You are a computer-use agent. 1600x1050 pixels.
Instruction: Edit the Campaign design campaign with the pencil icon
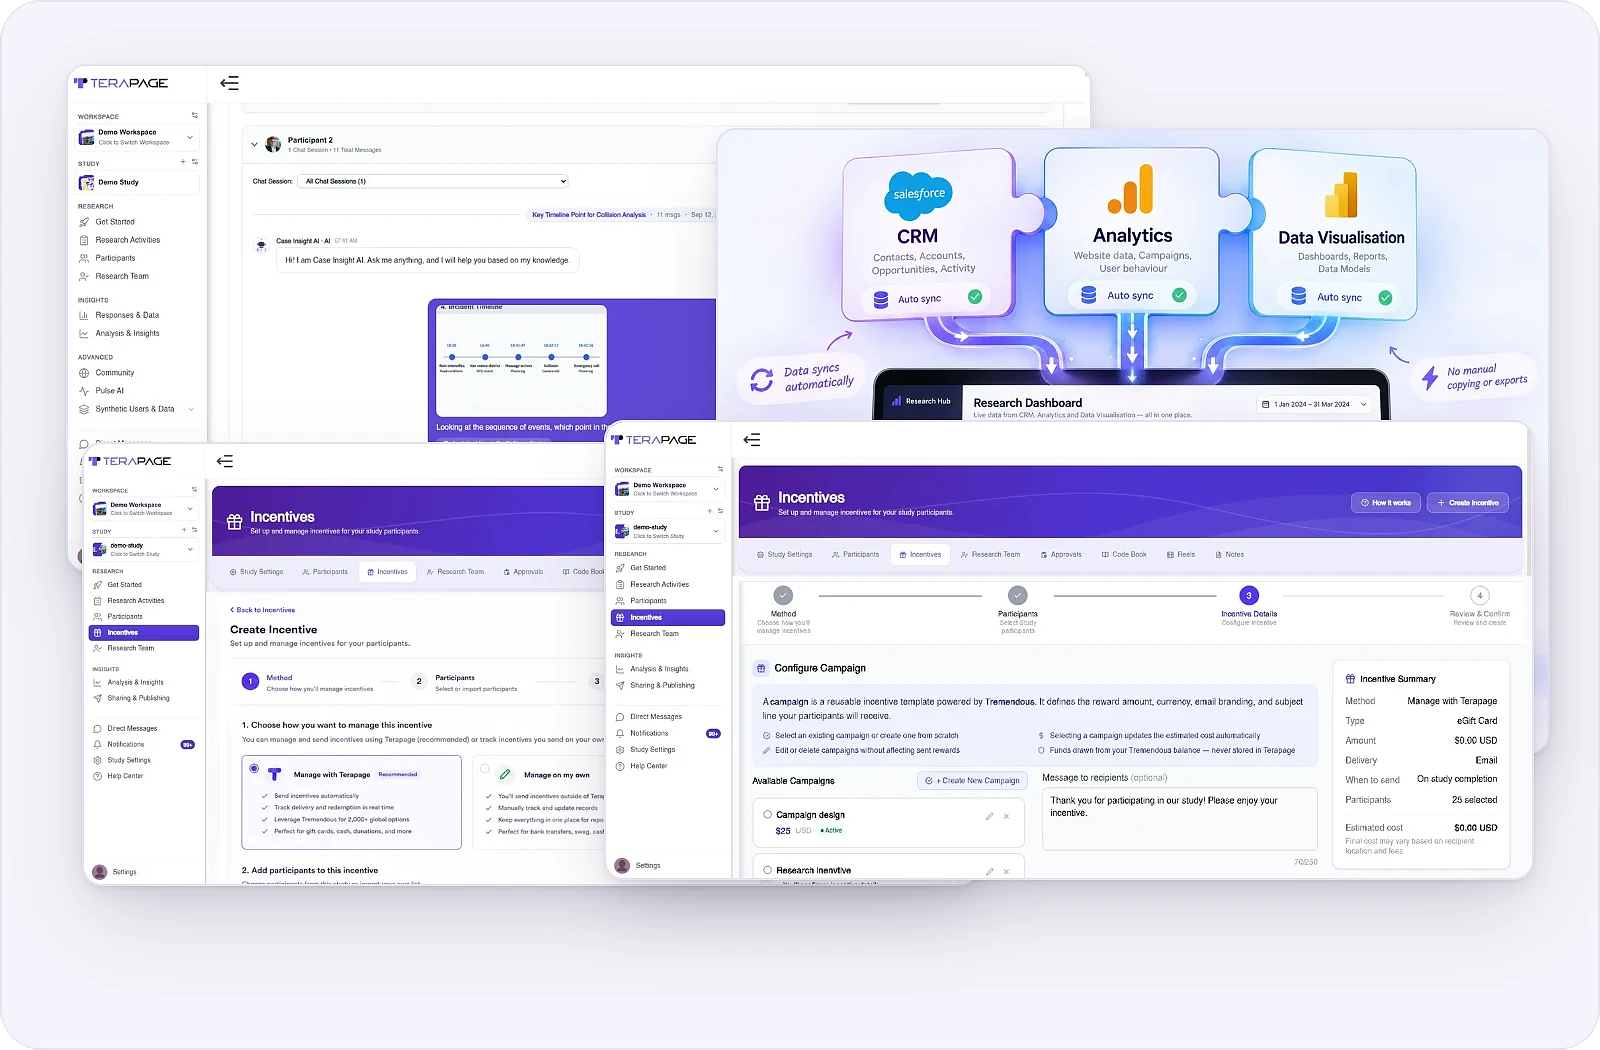[989, 816]
